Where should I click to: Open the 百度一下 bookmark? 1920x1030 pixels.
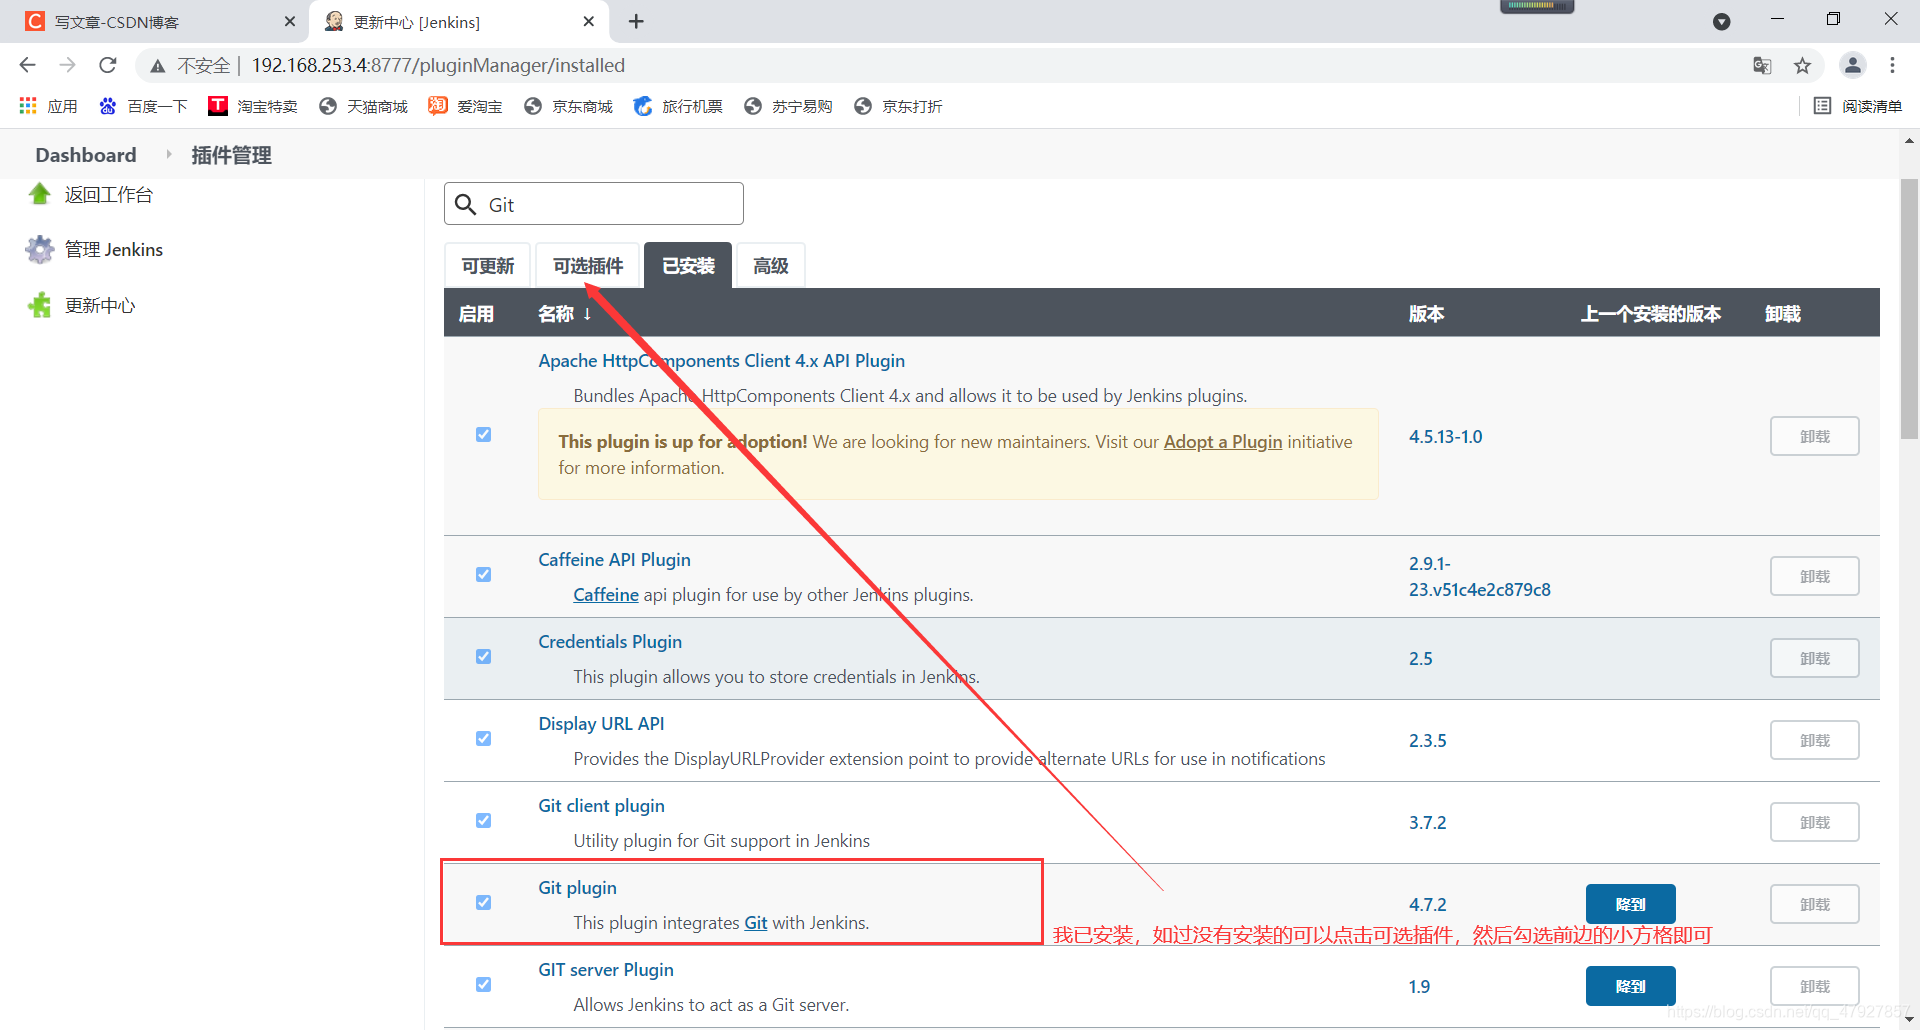pyautogui.click(x=143, y=106)
